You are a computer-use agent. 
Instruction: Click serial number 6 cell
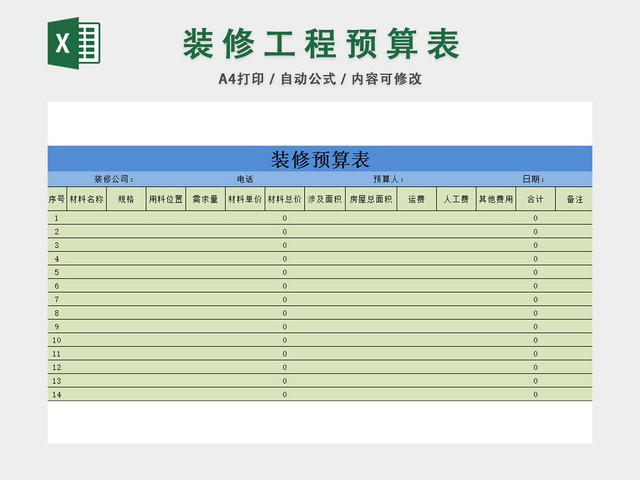point(57,286)
